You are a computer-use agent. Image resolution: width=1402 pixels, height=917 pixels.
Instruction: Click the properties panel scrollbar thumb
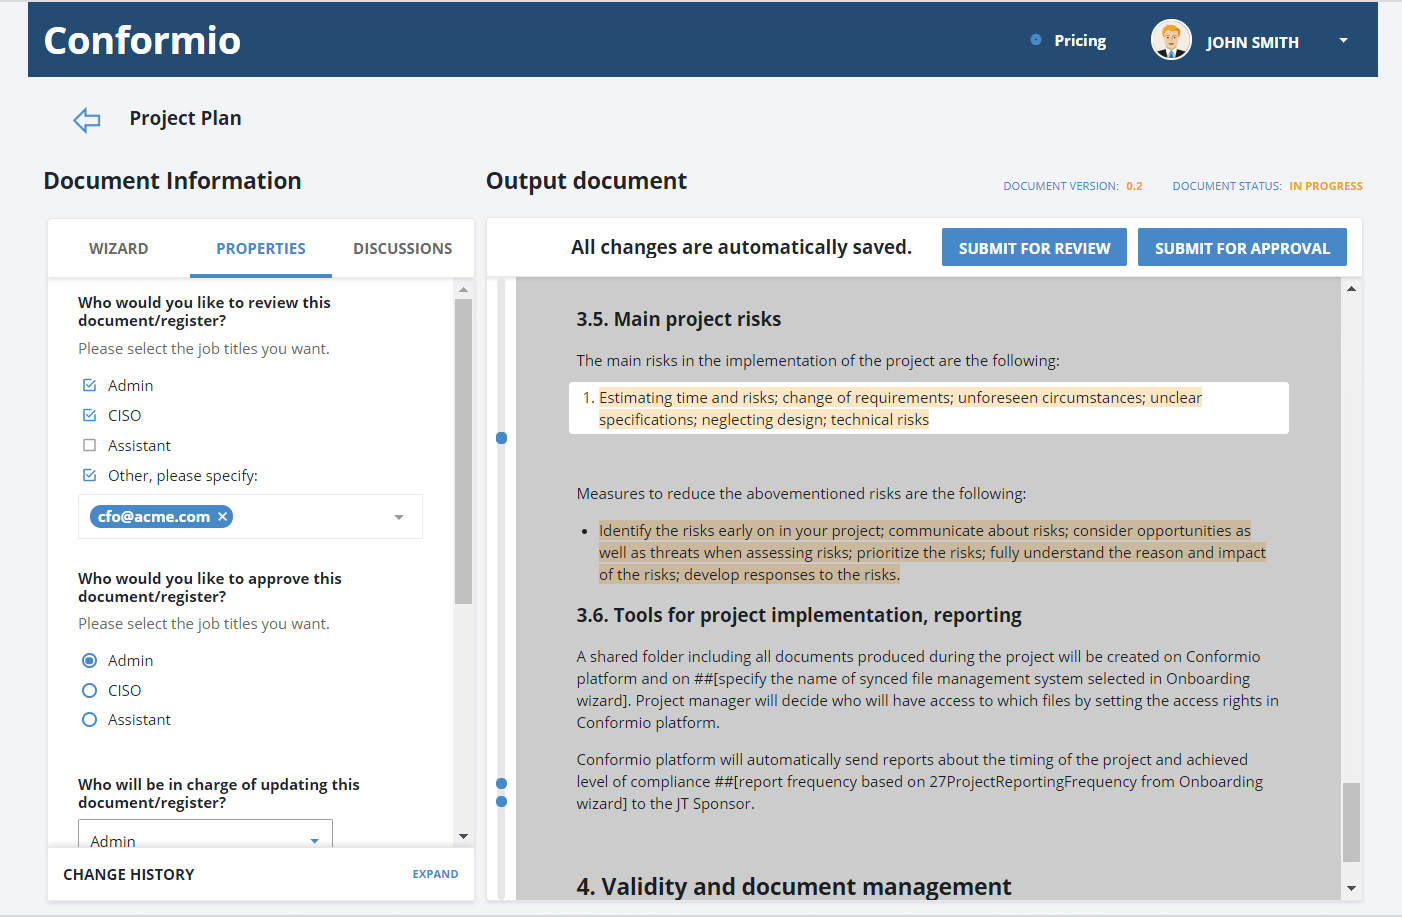click(463, 451)
